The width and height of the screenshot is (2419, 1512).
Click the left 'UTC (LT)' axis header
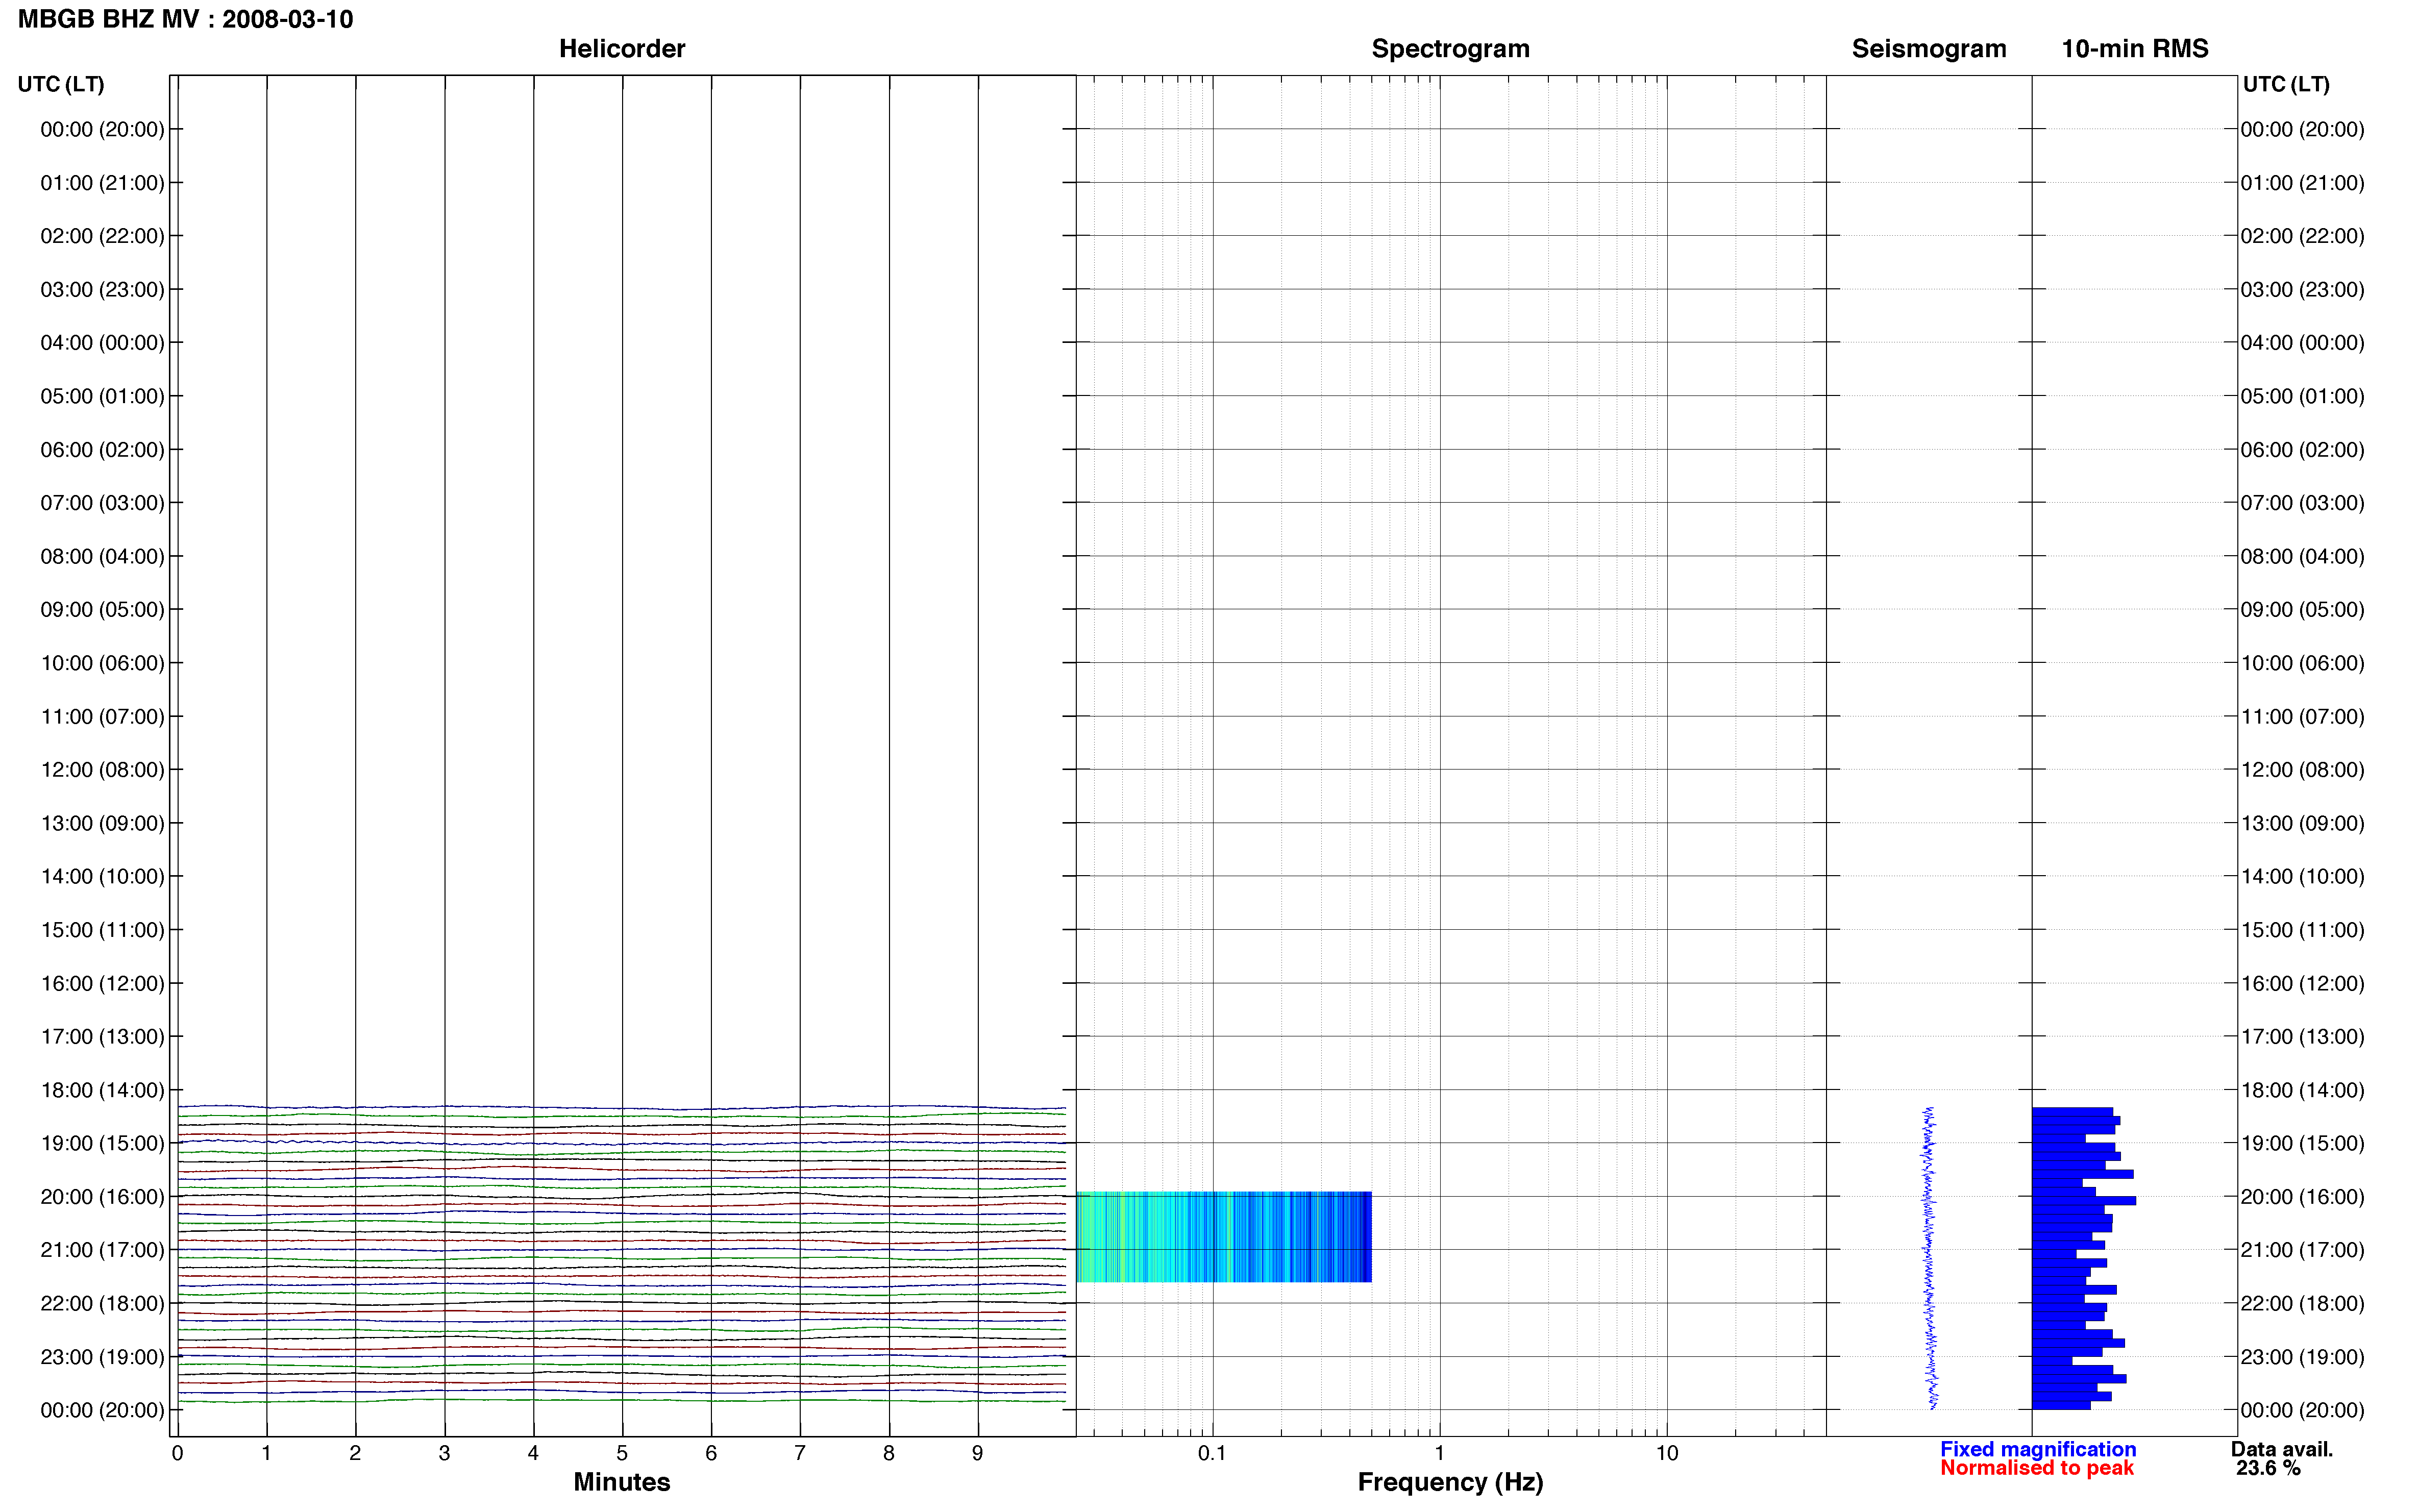[x=61, y=84]
